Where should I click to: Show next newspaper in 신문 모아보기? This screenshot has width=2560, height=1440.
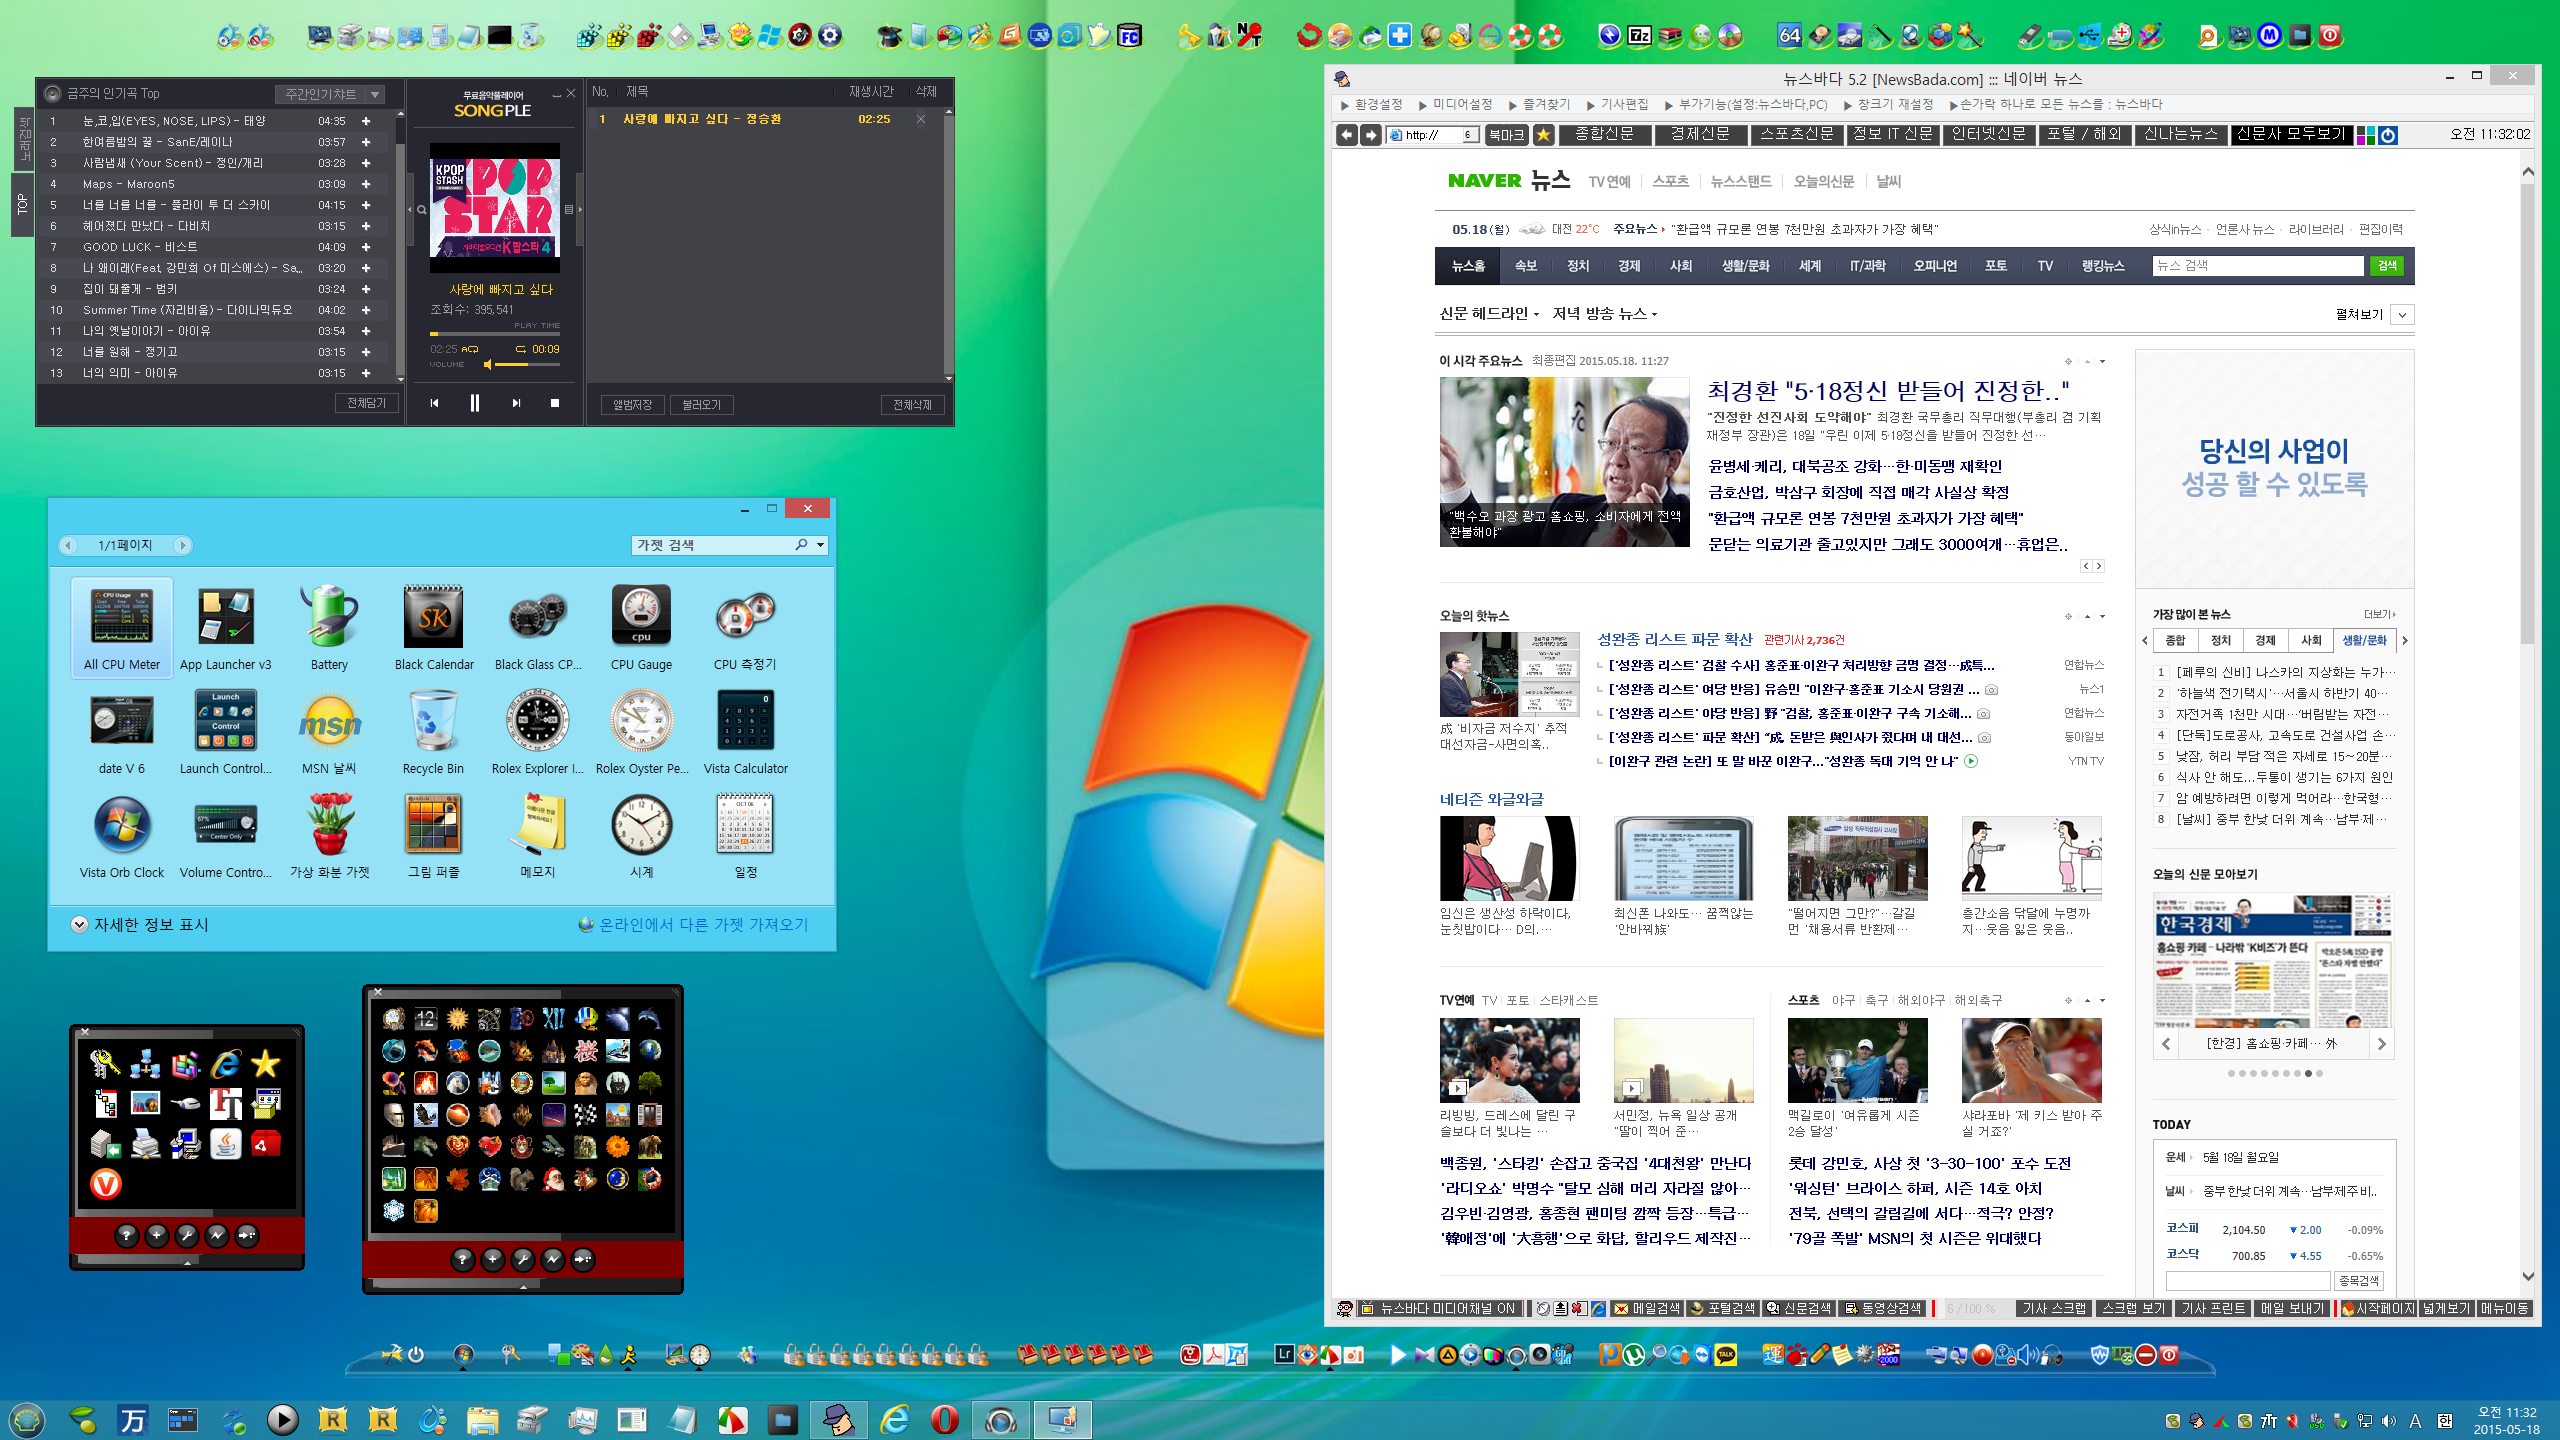(2382, 1044)
